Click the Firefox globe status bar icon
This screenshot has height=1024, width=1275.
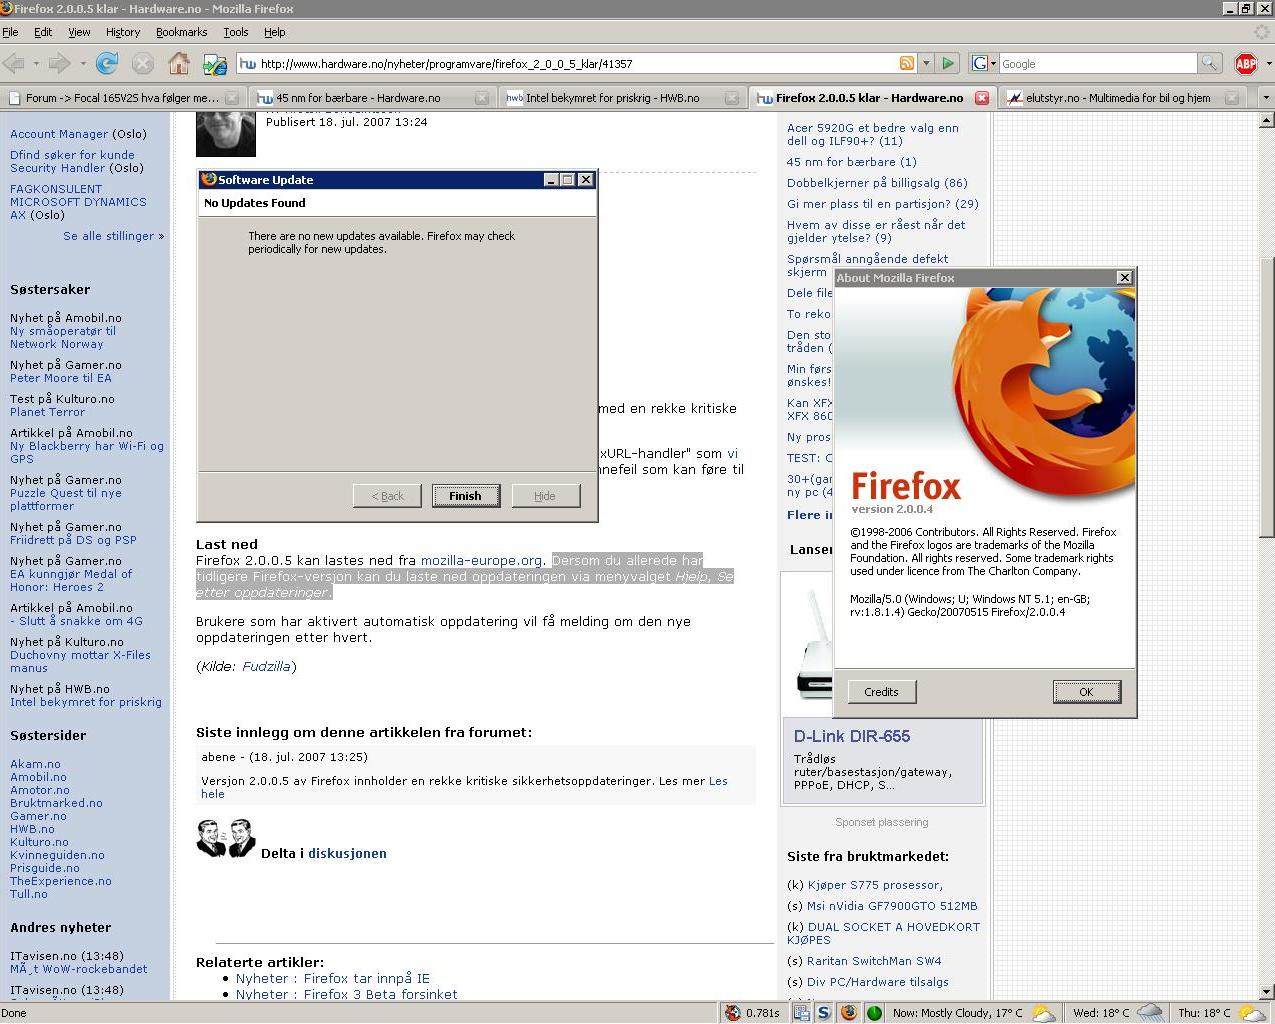[849, 1013]
